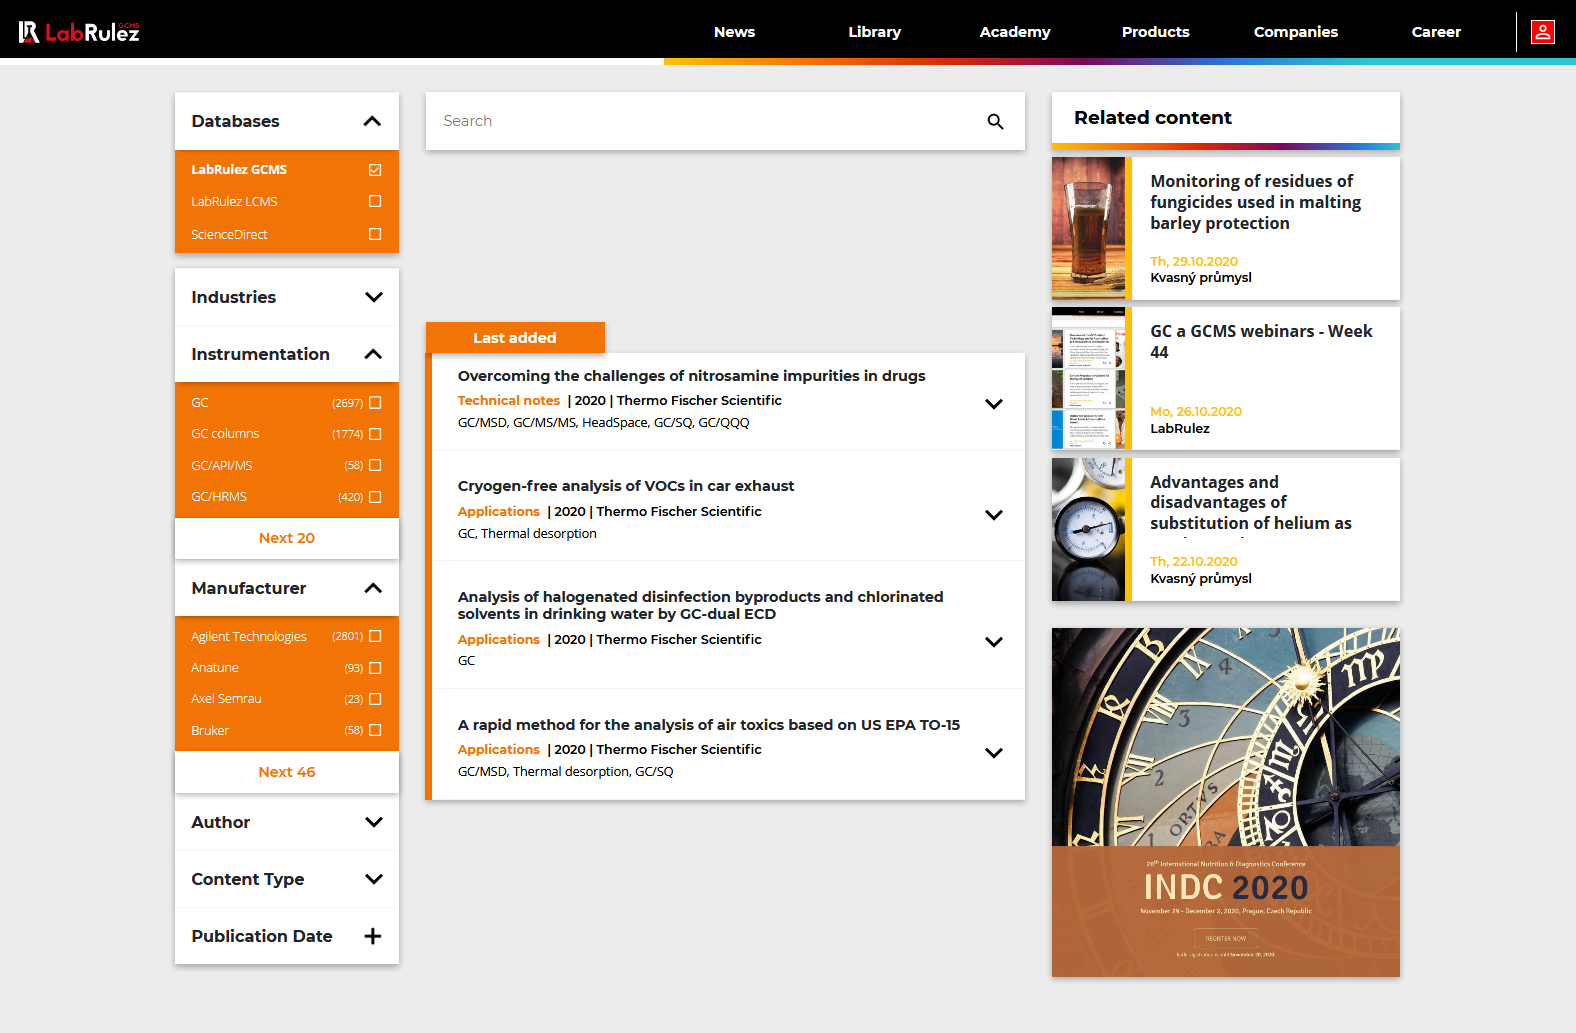Expand the air toxics TO-15 entry

pyautogui.click(x=993, y=753)
